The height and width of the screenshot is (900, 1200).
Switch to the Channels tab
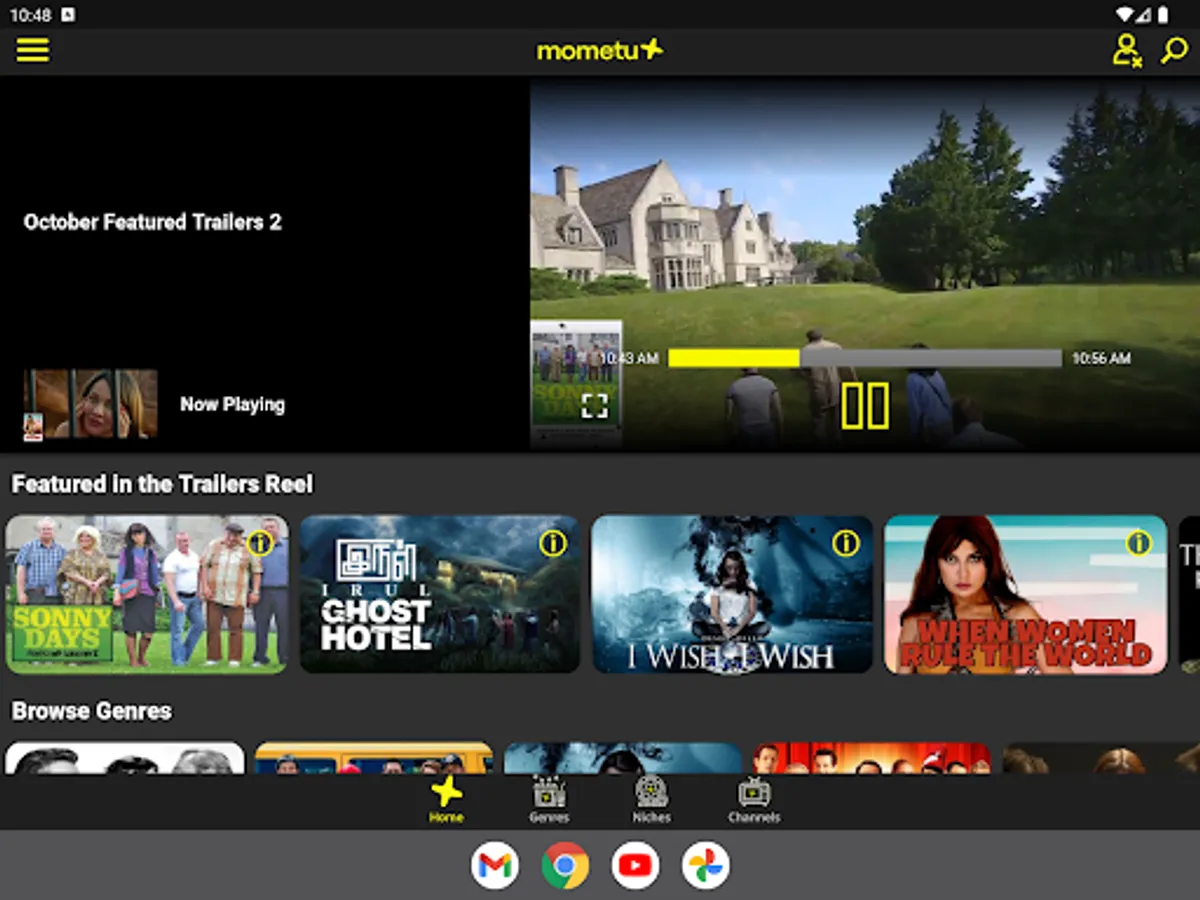tap(754, 800)
